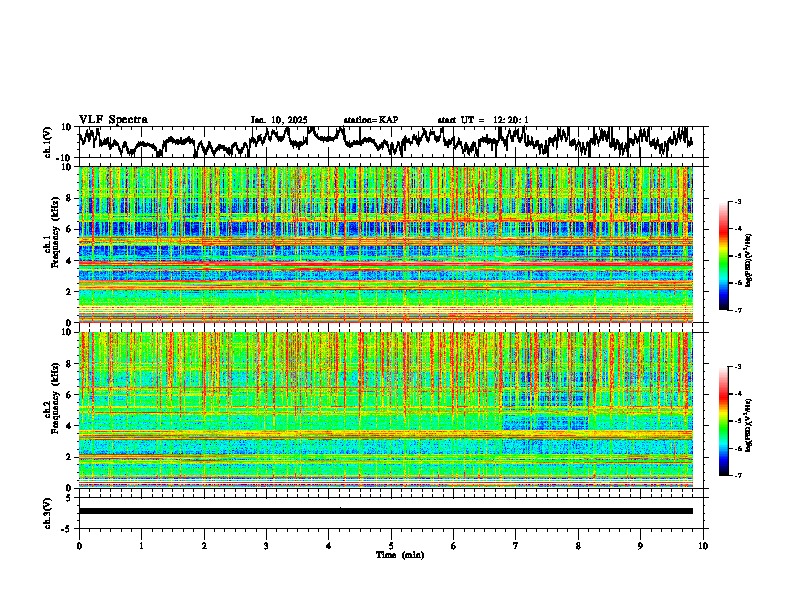The image size is (792, 612).
Task: Click time axis tick label "5"
Action: [391, 546]
